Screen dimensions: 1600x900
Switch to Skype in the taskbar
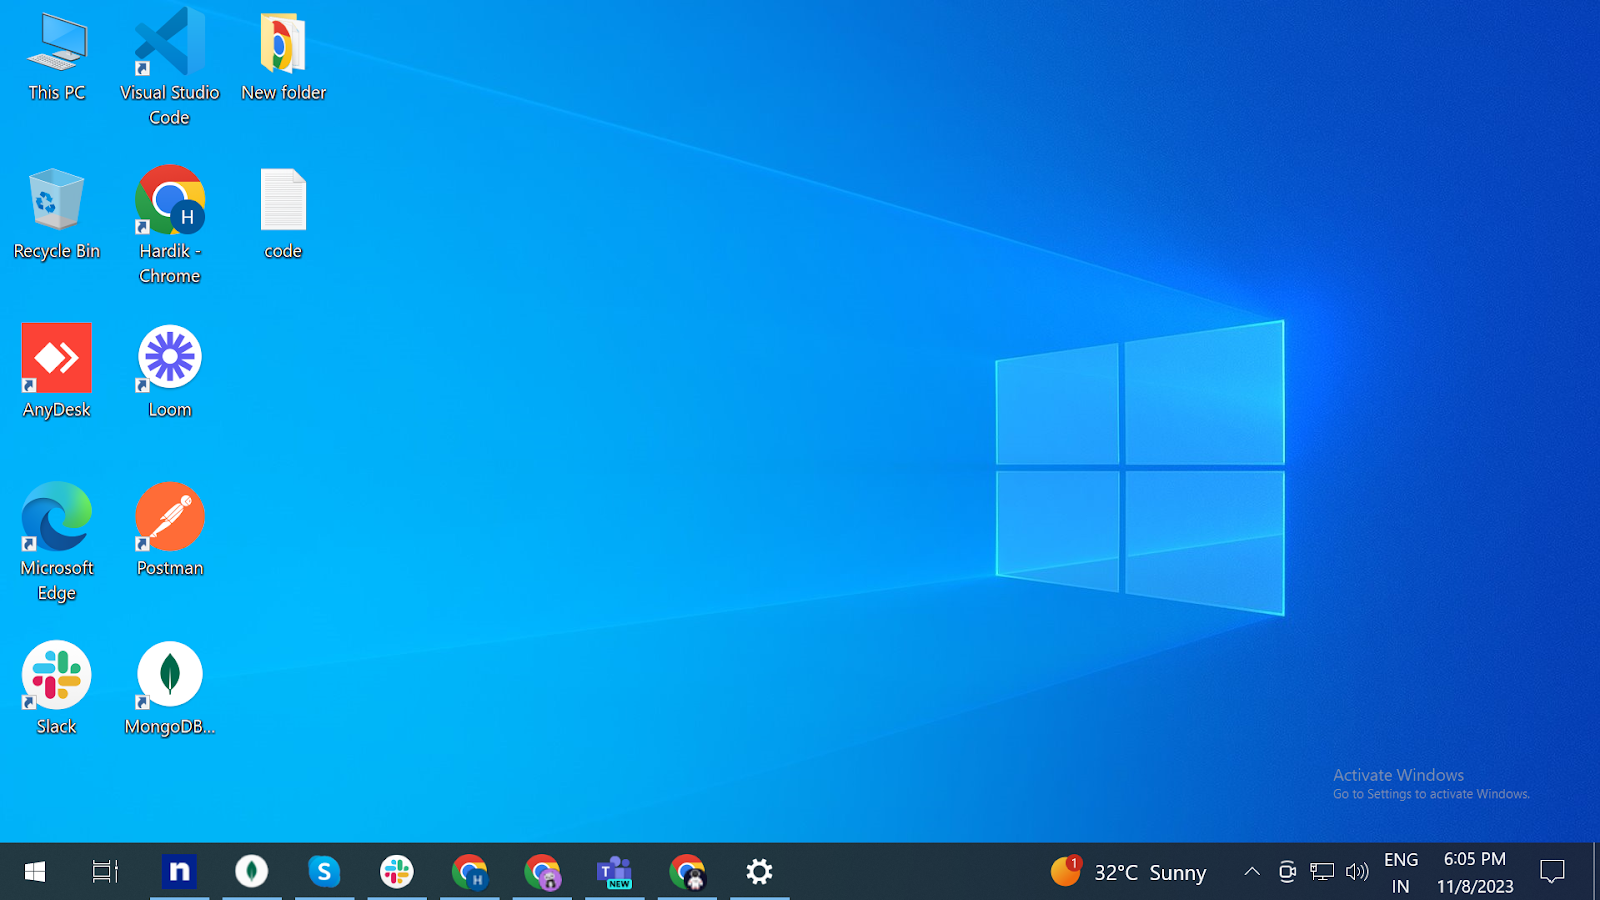tap(324, 872)
